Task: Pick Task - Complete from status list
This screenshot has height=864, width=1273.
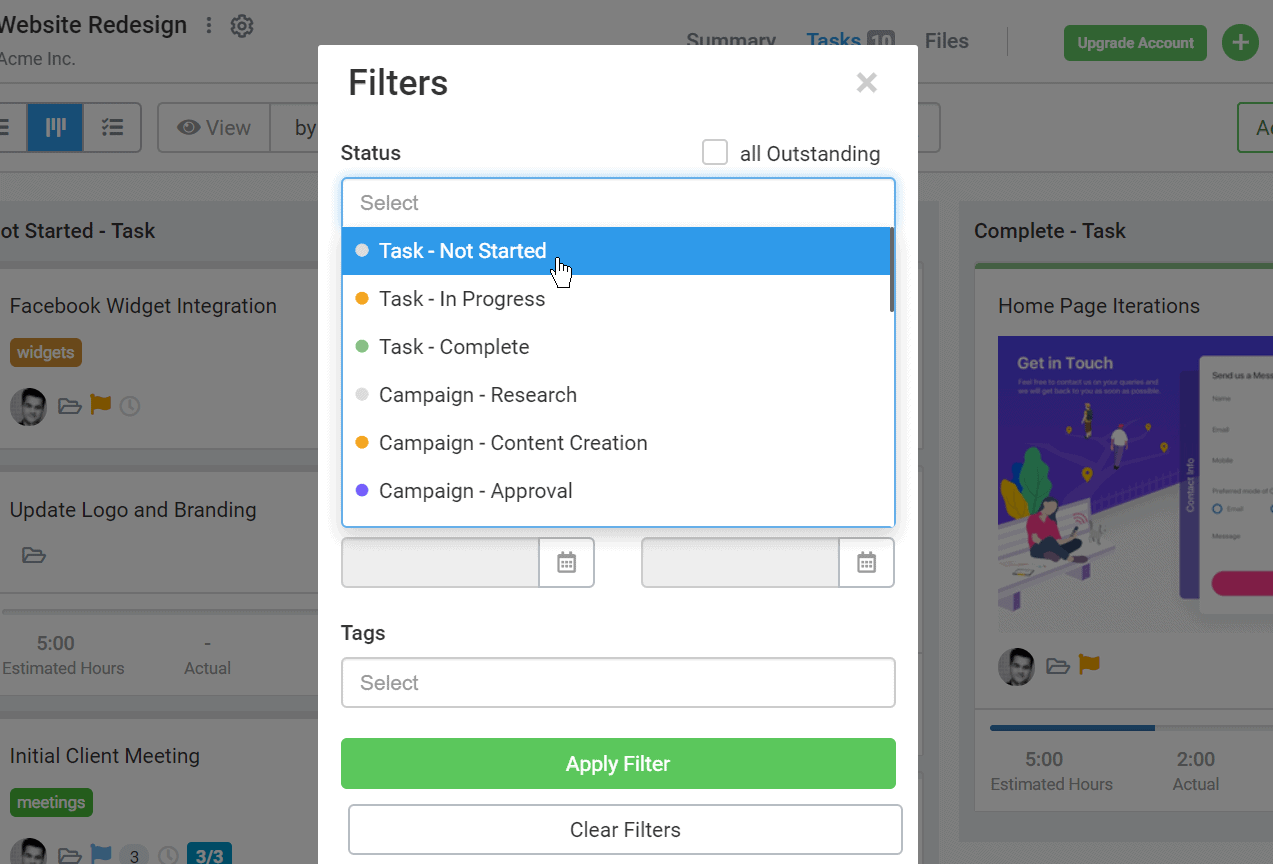Action: [454, 347]
